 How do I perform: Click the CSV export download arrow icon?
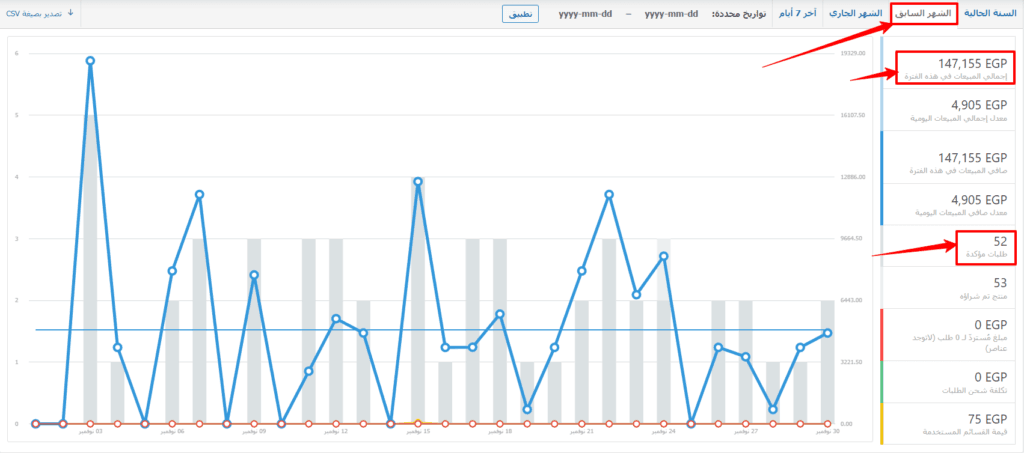71,13
